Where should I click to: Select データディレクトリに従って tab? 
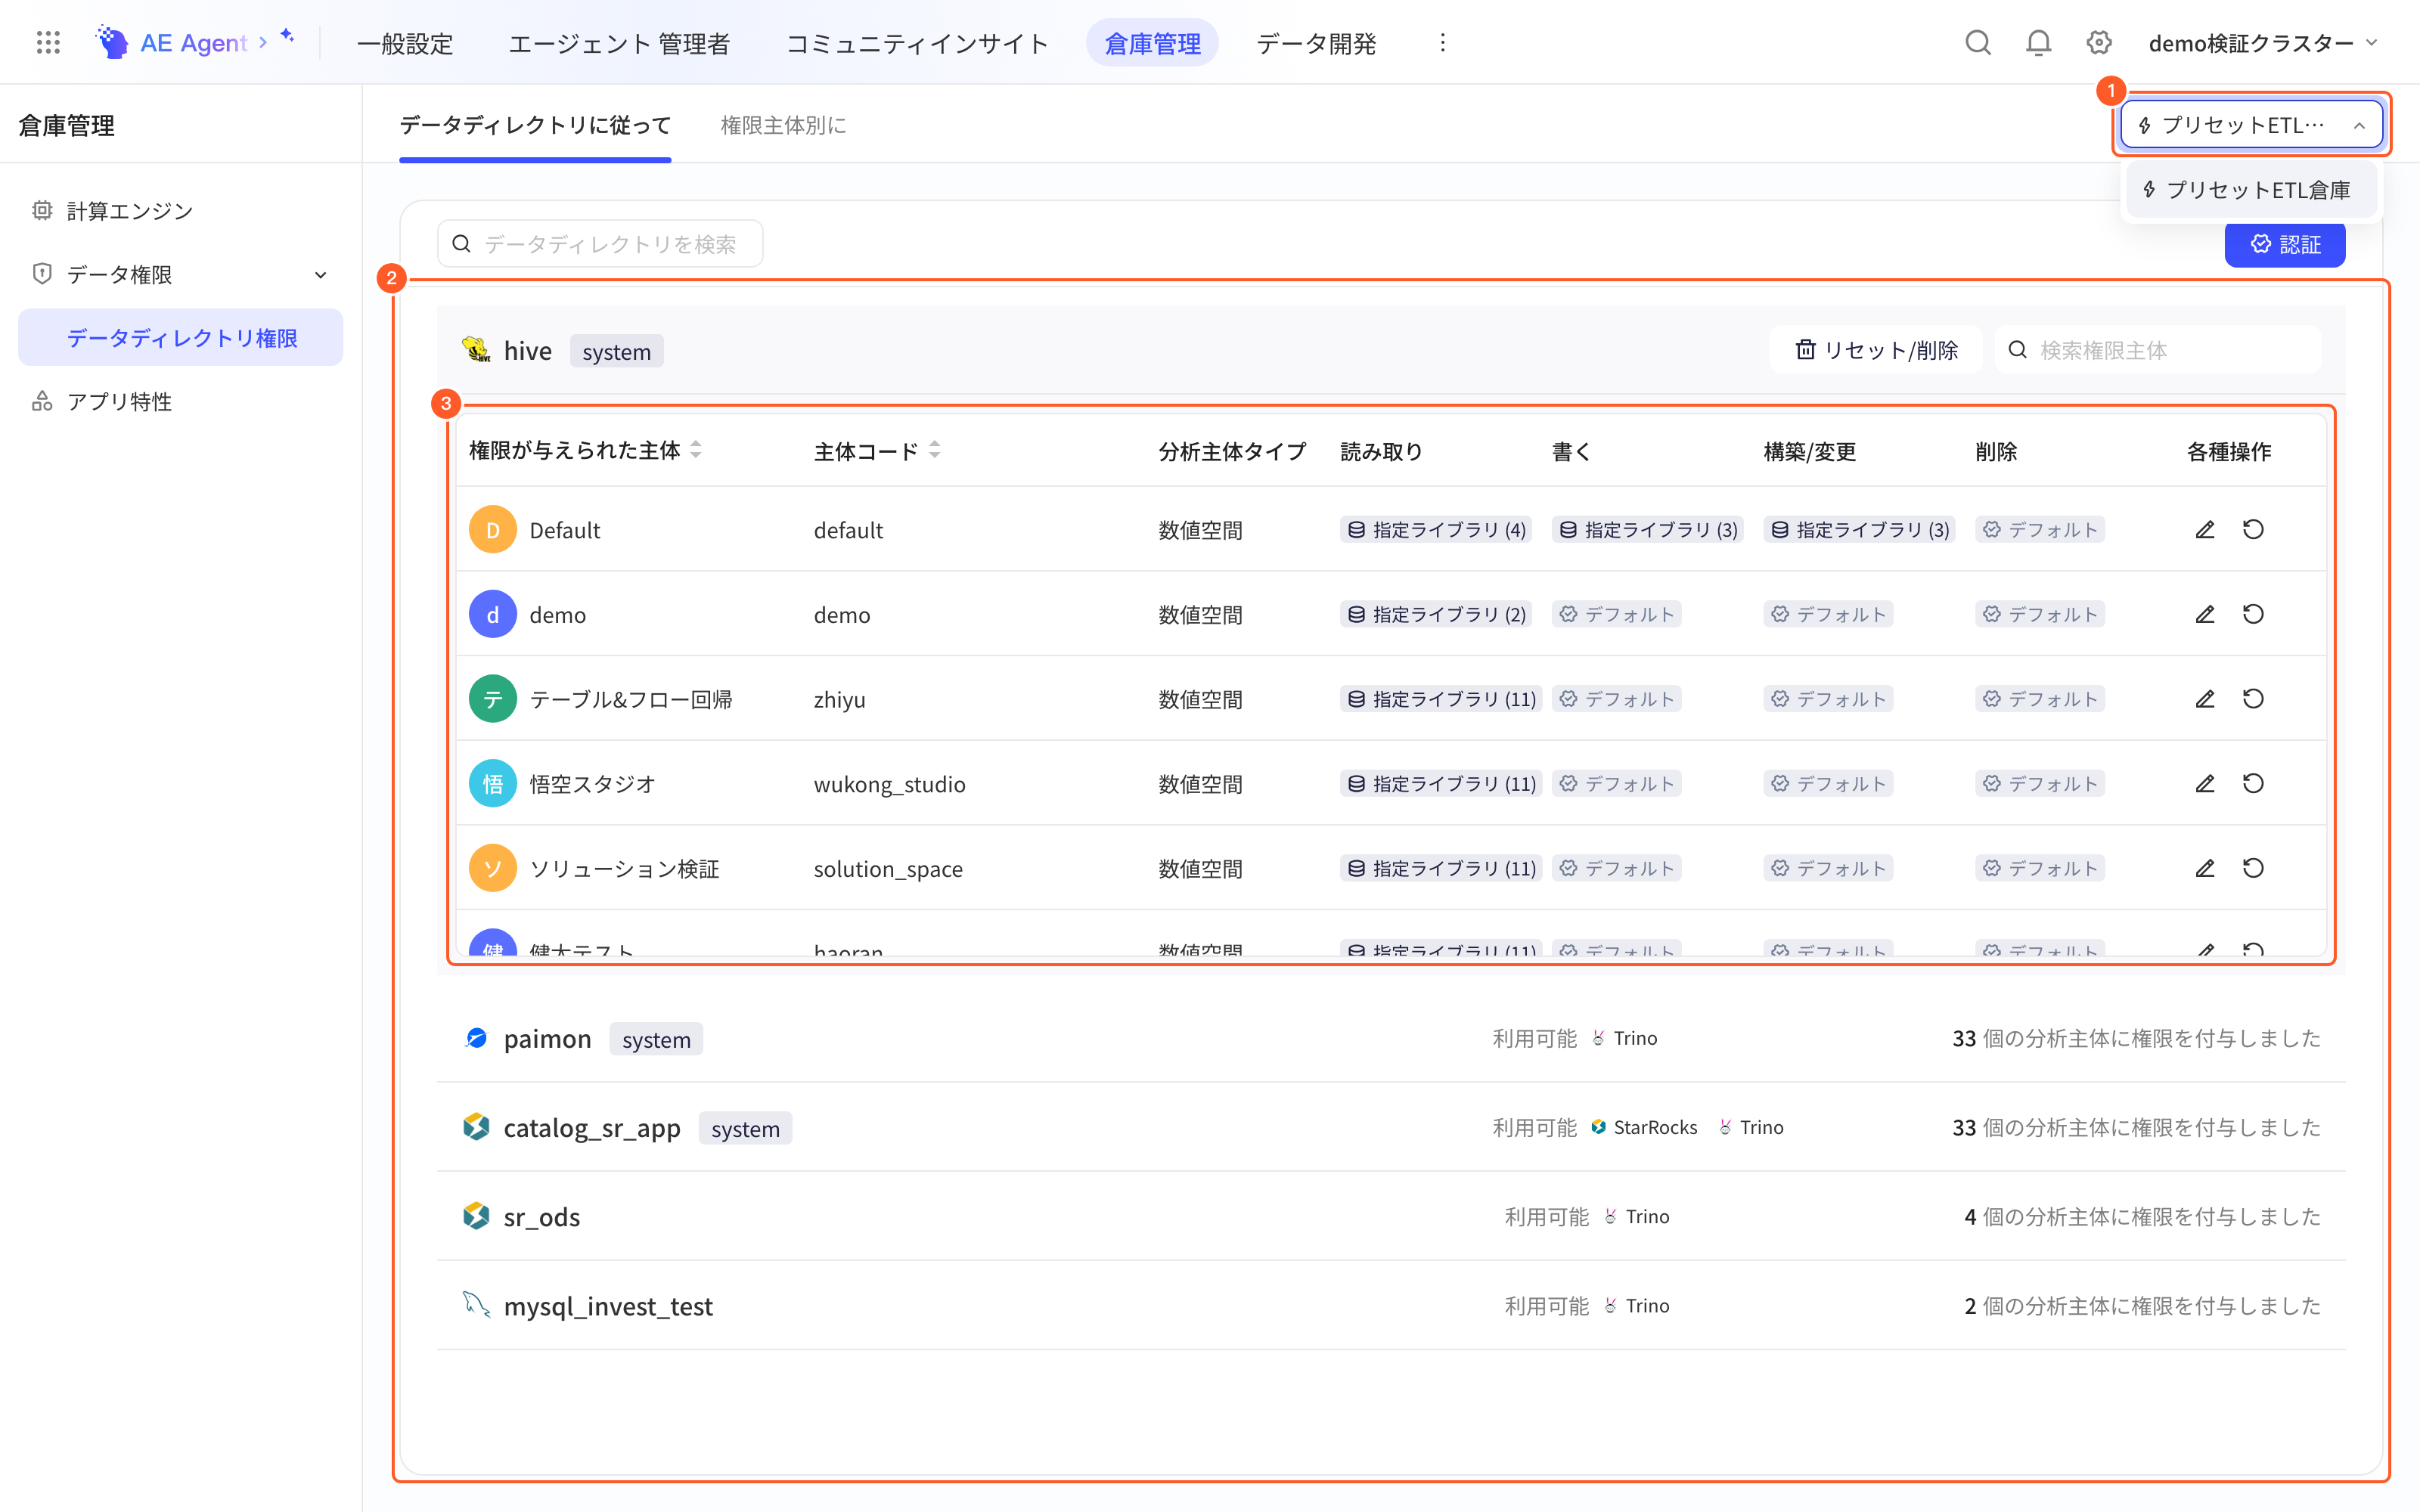[x=535, y=125]
